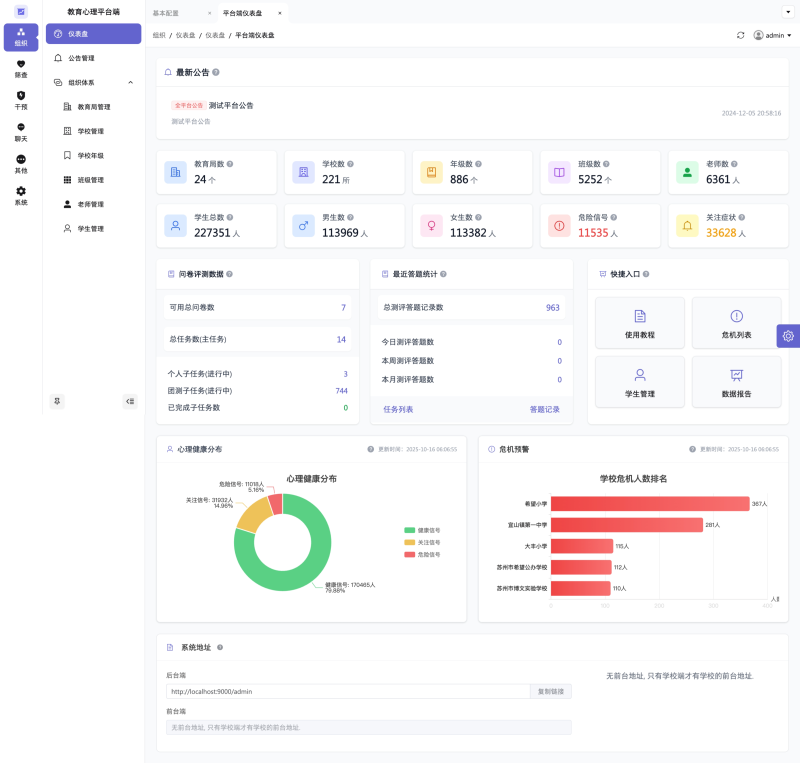Open the floating settings gear on right edge

click(x=788, y=336)
